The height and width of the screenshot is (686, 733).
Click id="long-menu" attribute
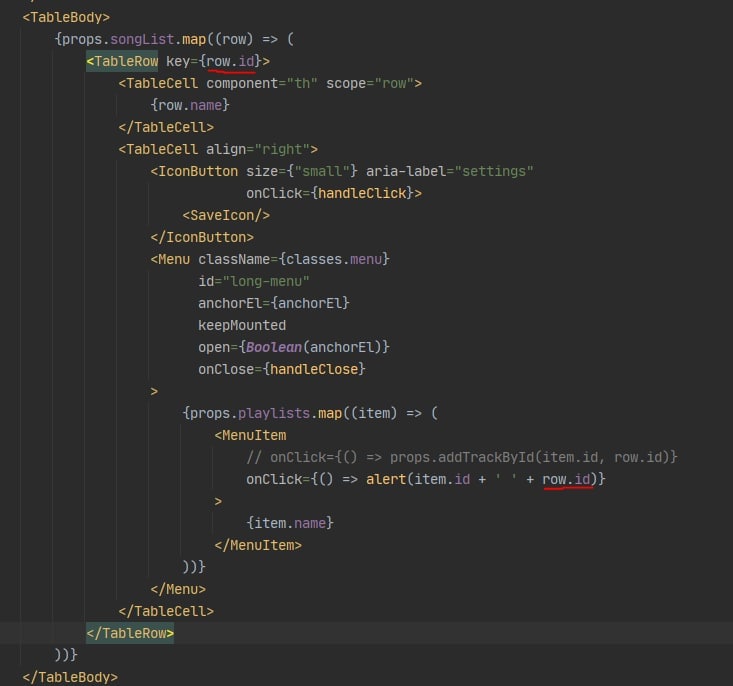(254, 282)
